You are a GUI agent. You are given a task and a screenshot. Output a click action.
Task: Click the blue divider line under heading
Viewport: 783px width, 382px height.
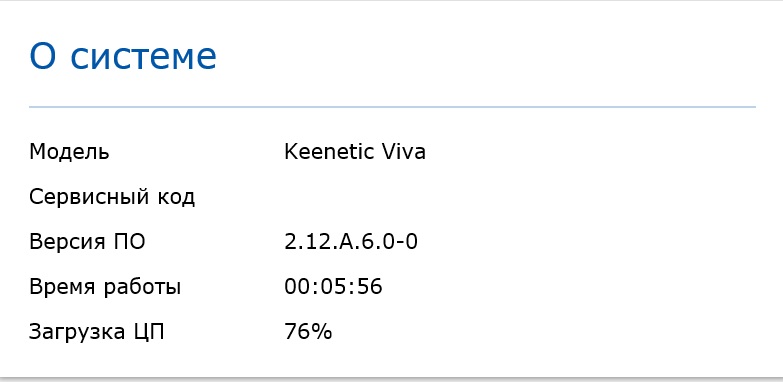point(392,107)
